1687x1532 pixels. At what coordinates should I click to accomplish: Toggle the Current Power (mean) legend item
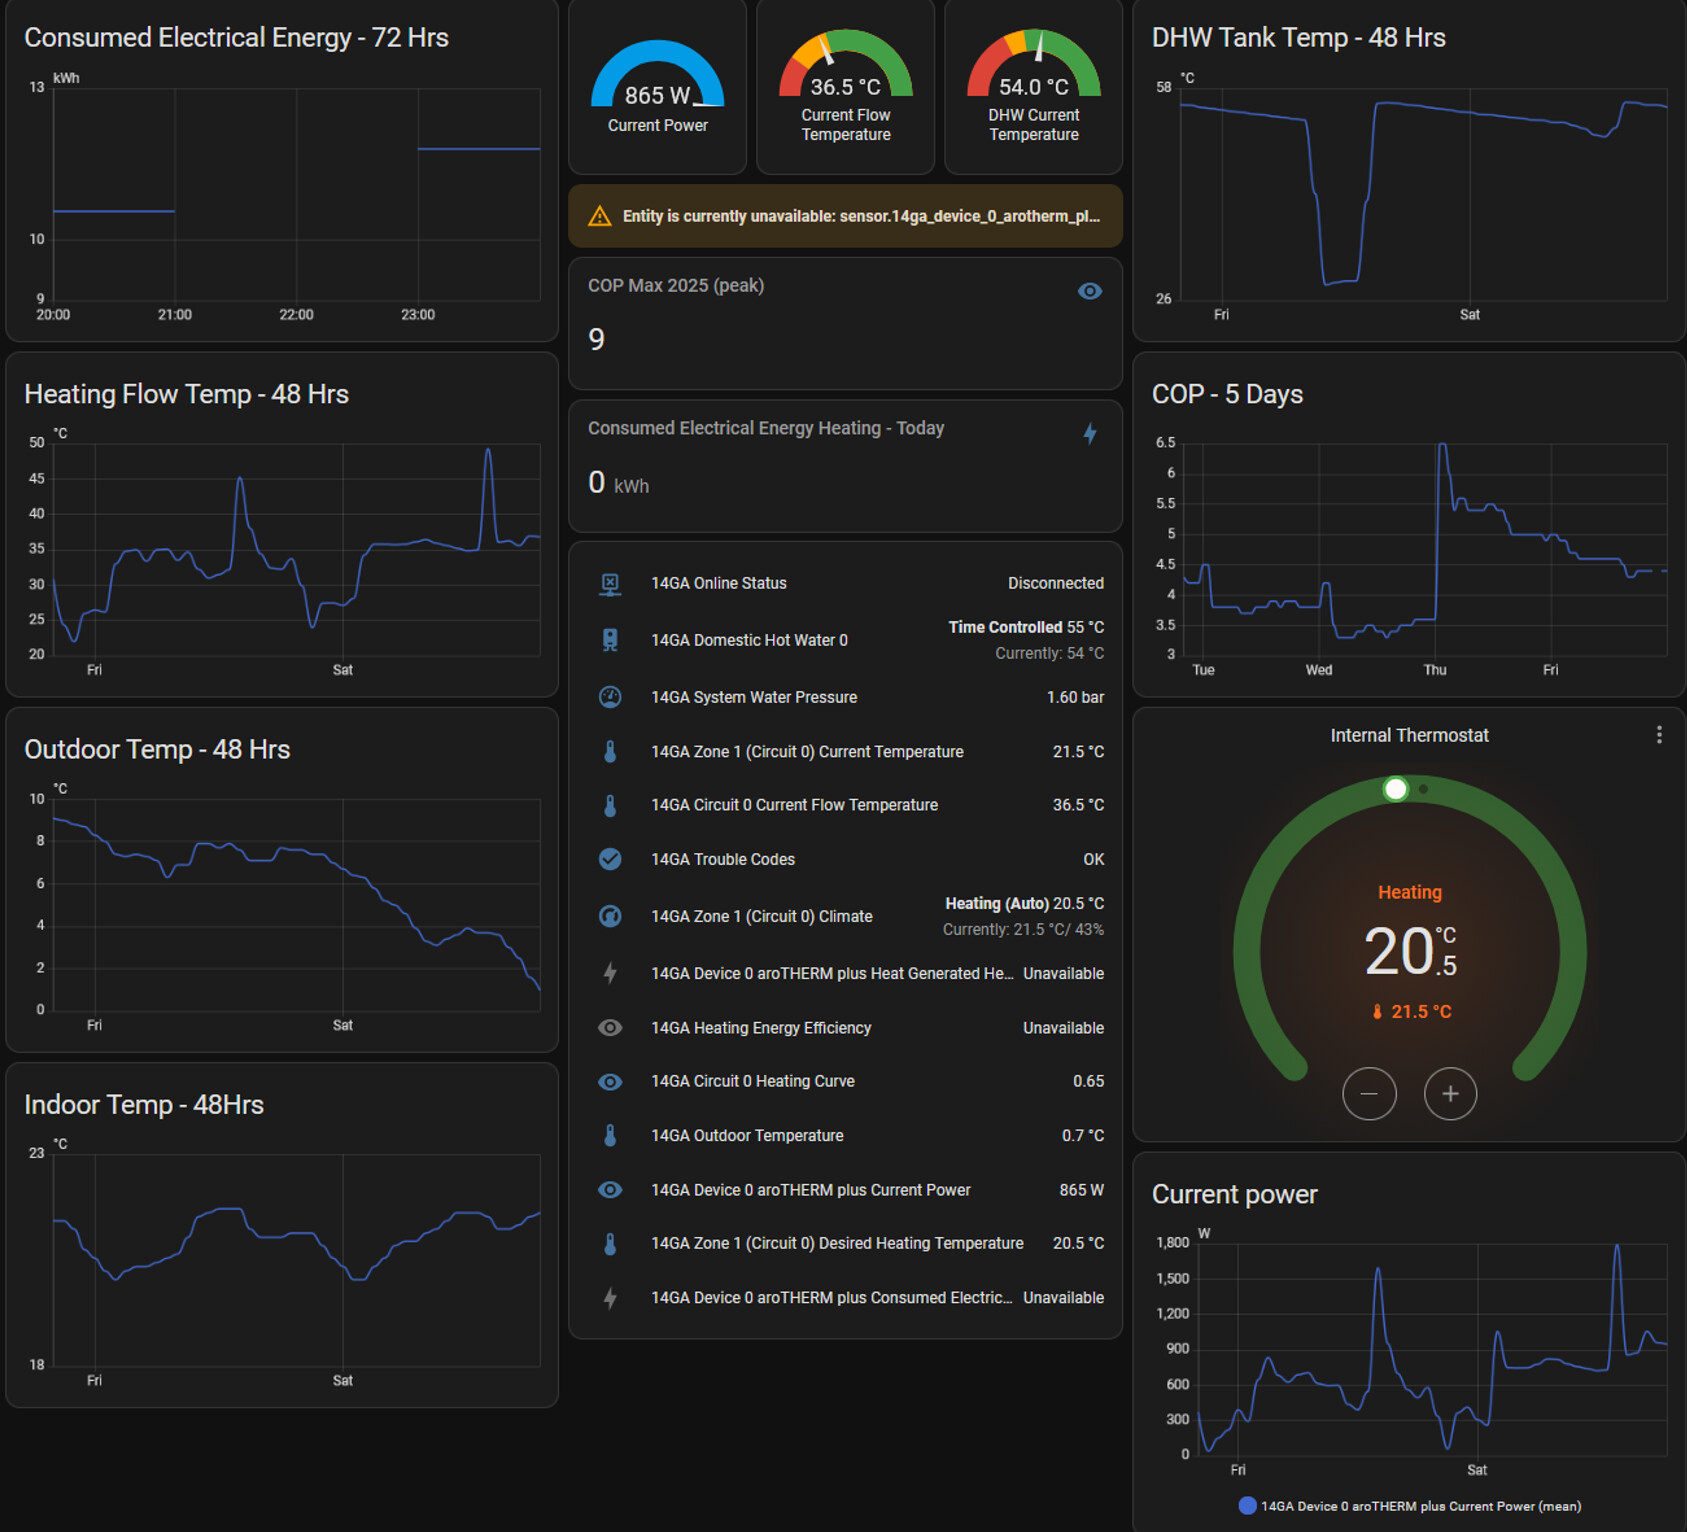tap(1410, 1506)
